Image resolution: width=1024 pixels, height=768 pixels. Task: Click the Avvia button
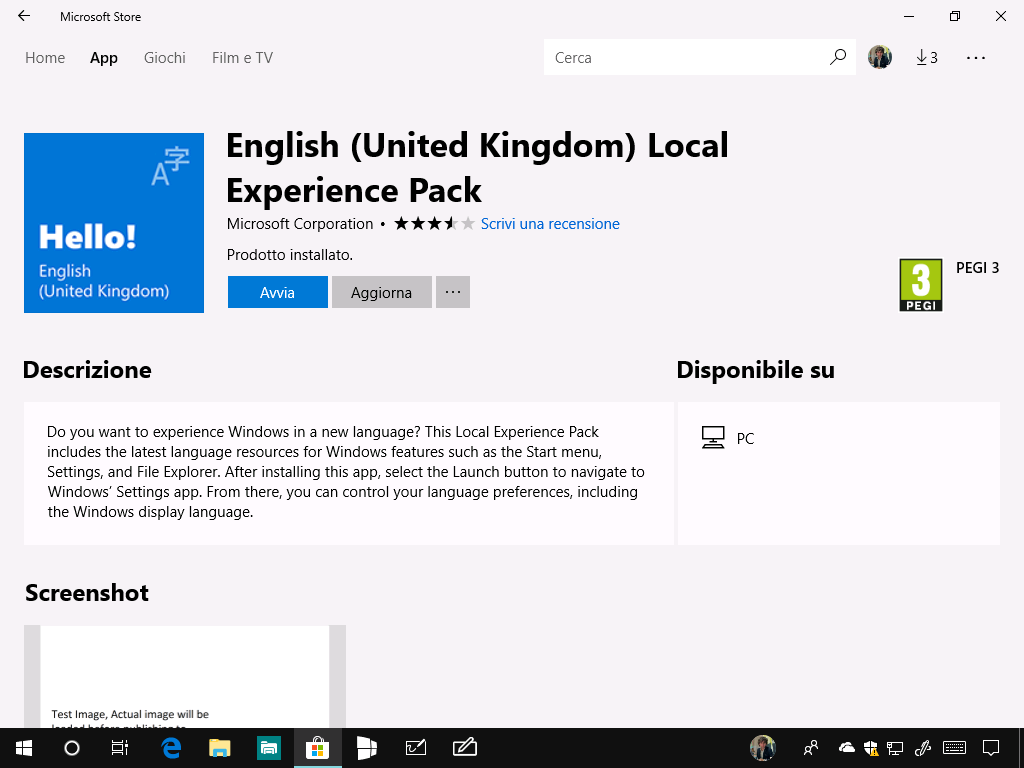278,292
